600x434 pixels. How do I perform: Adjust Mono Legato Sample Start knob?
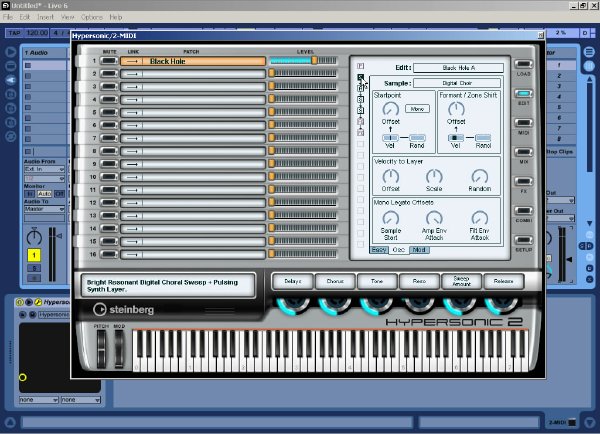(x=391, y=218)
